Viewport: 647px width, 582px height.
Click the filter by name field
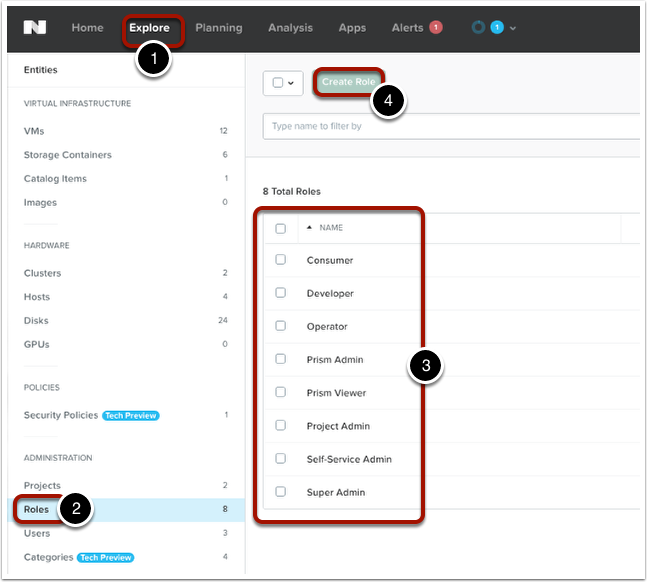tap(450, 126)
